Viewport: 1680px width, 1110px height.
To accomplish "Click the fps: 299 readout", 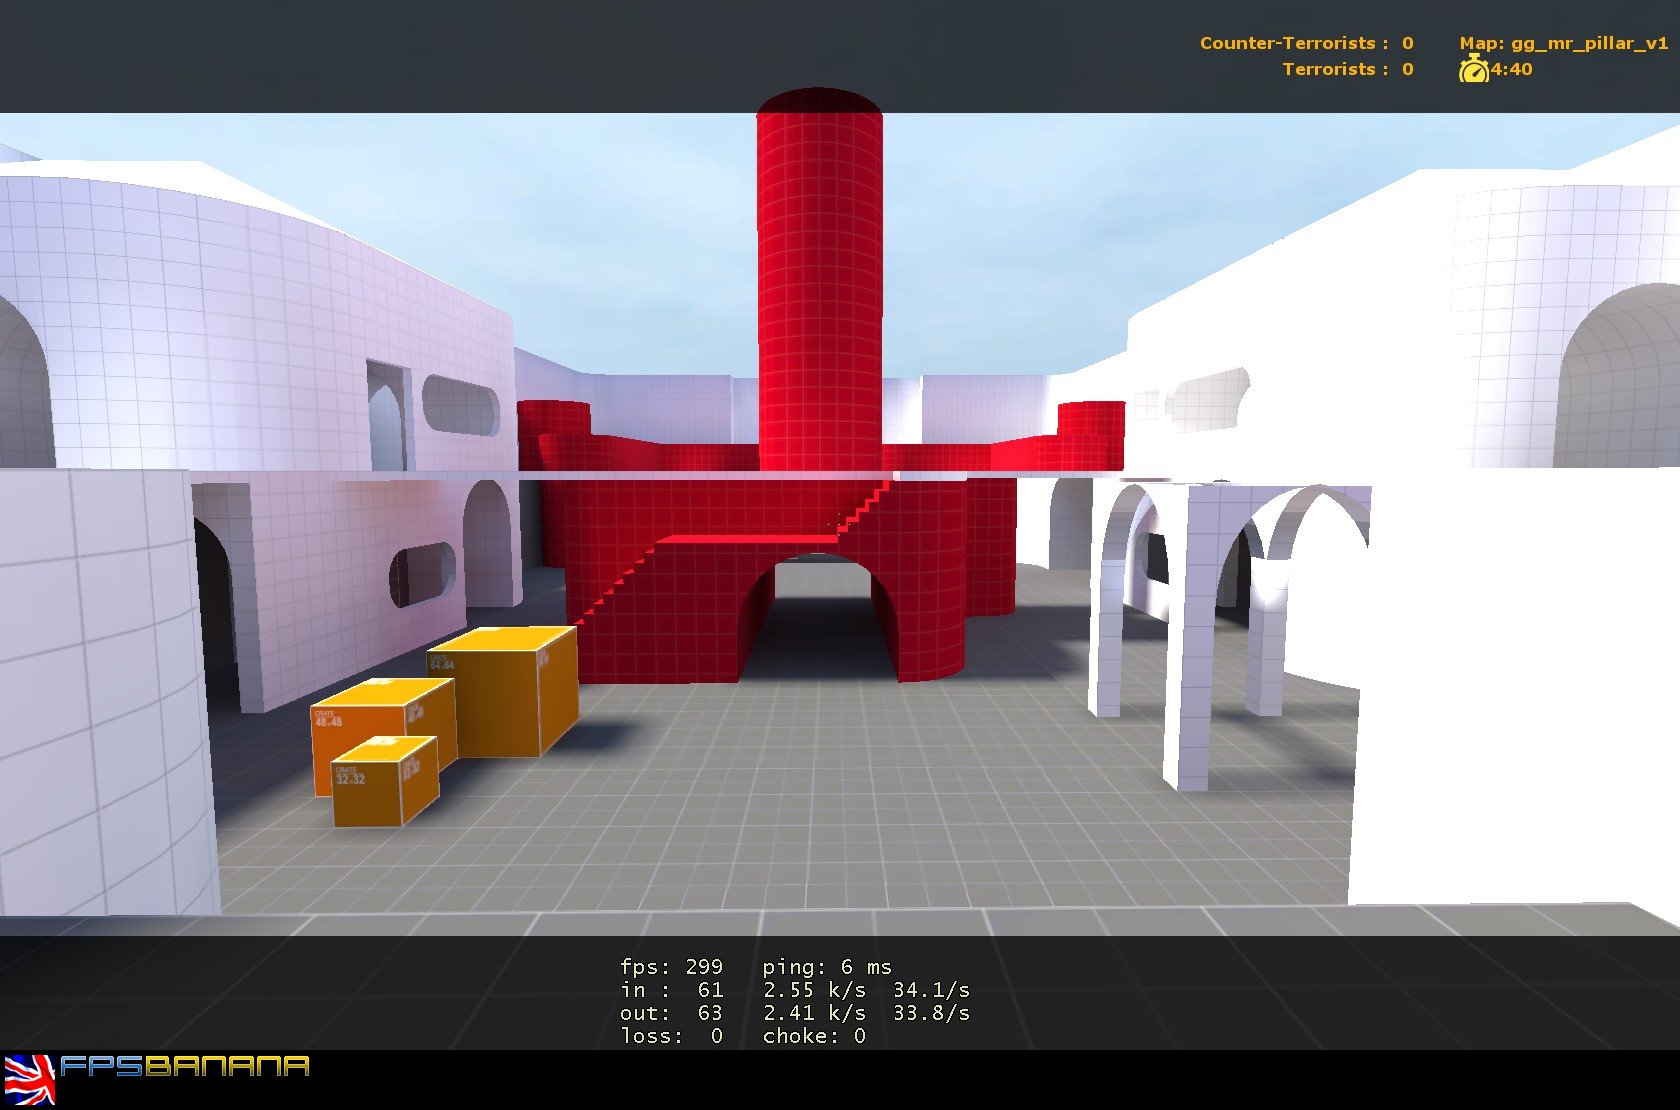I will tap(670, 966).
